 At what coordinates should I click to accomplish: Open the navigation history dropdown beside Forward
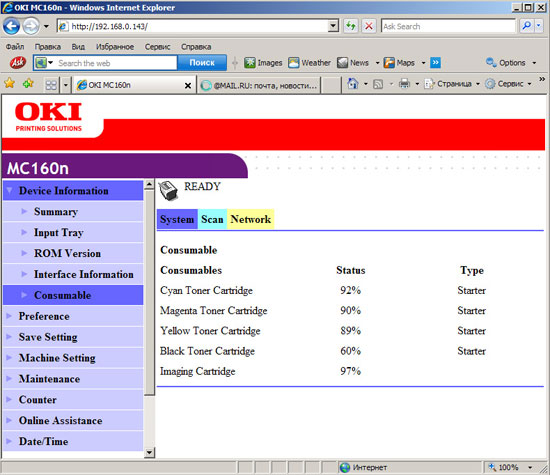click(46, 26)
